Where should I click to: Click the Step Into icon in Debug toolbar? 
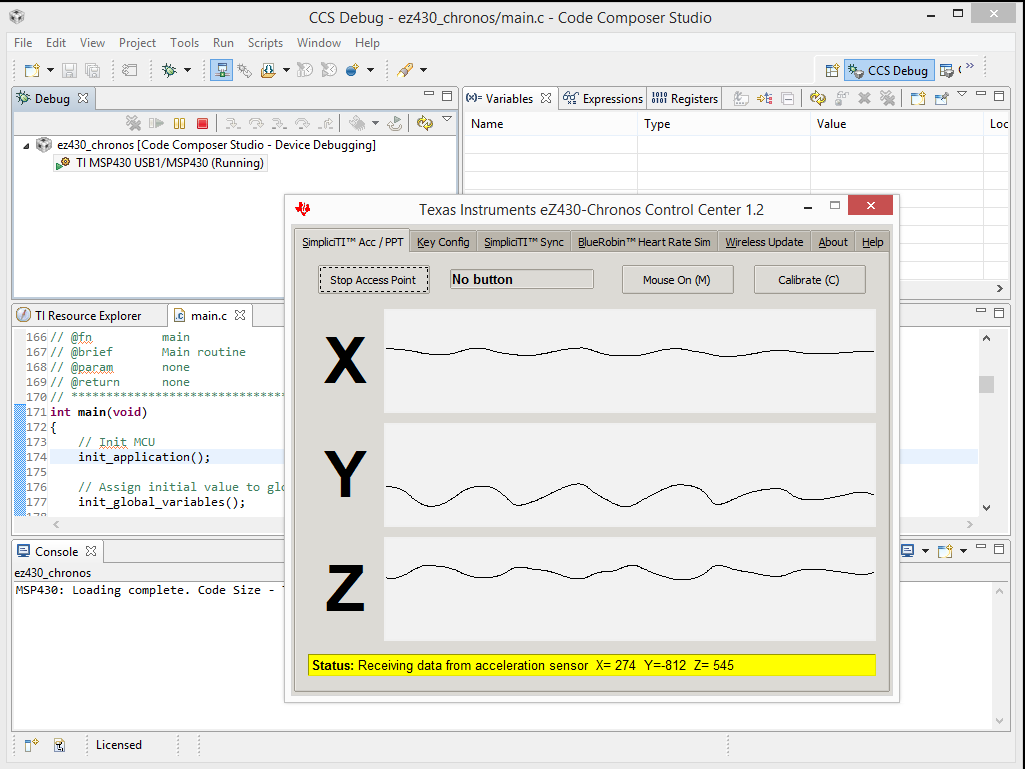233,123
